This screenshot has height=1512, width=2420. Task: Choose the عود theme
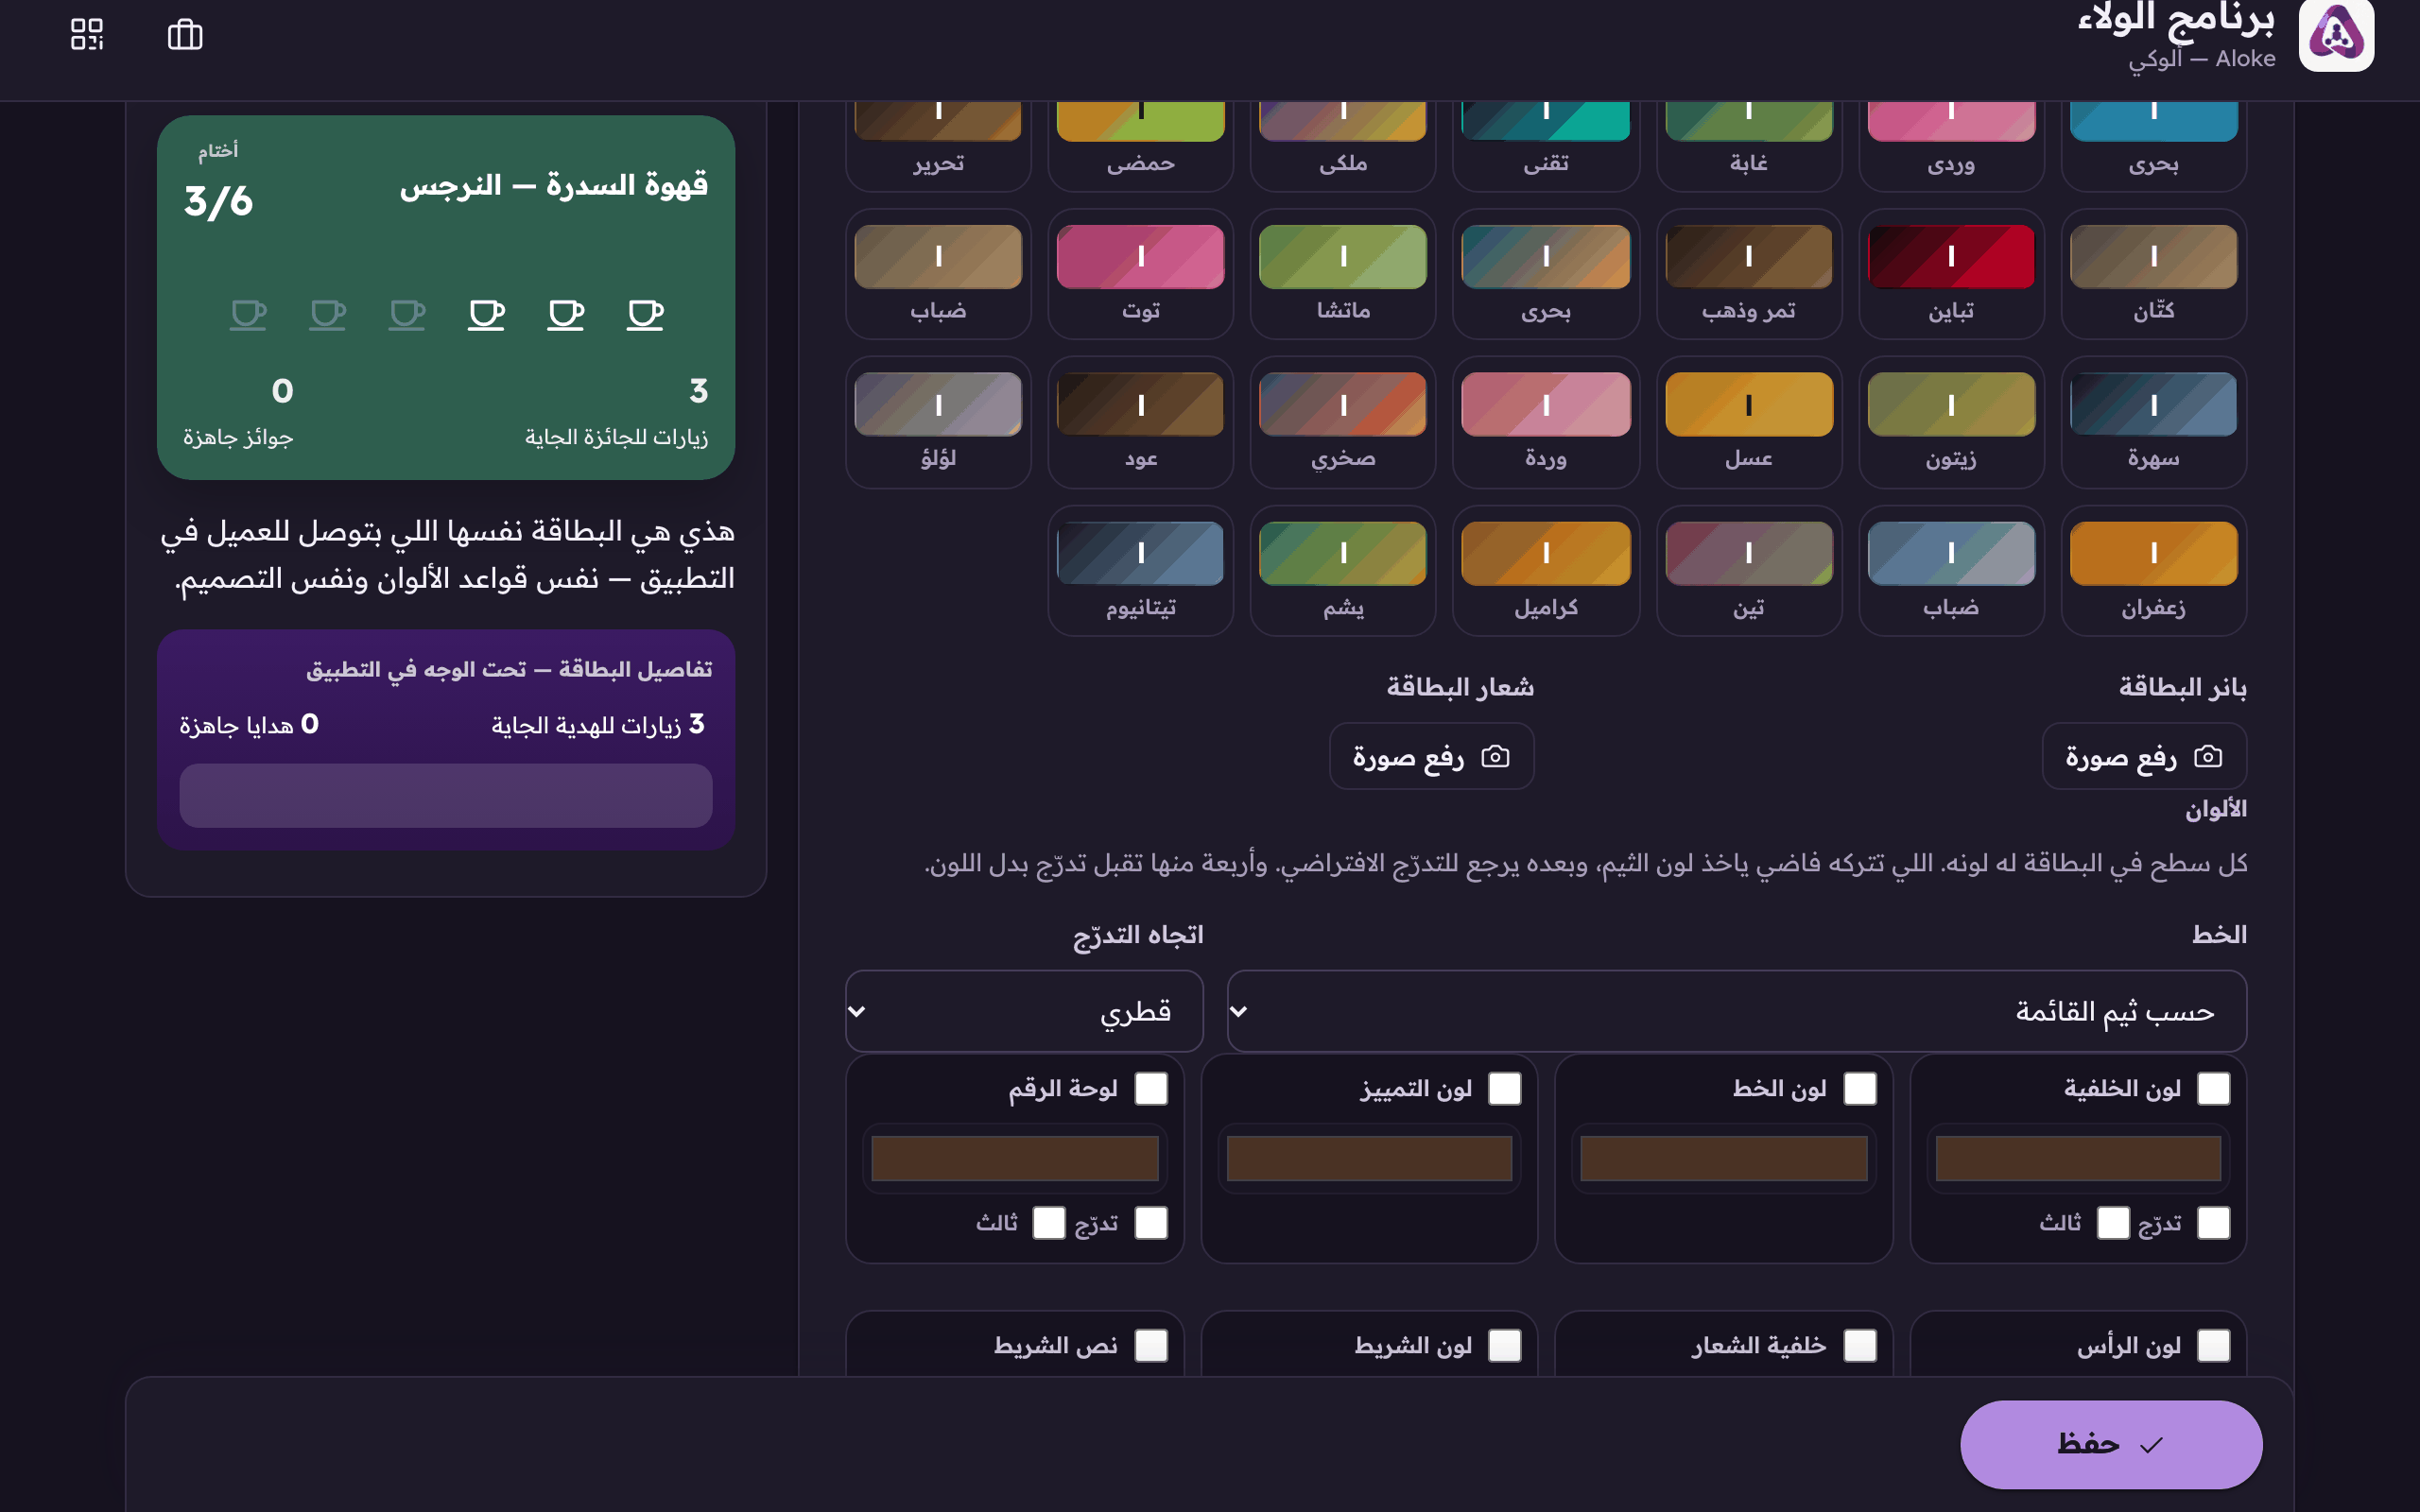pyautogui.click(x=1140, y=422)
